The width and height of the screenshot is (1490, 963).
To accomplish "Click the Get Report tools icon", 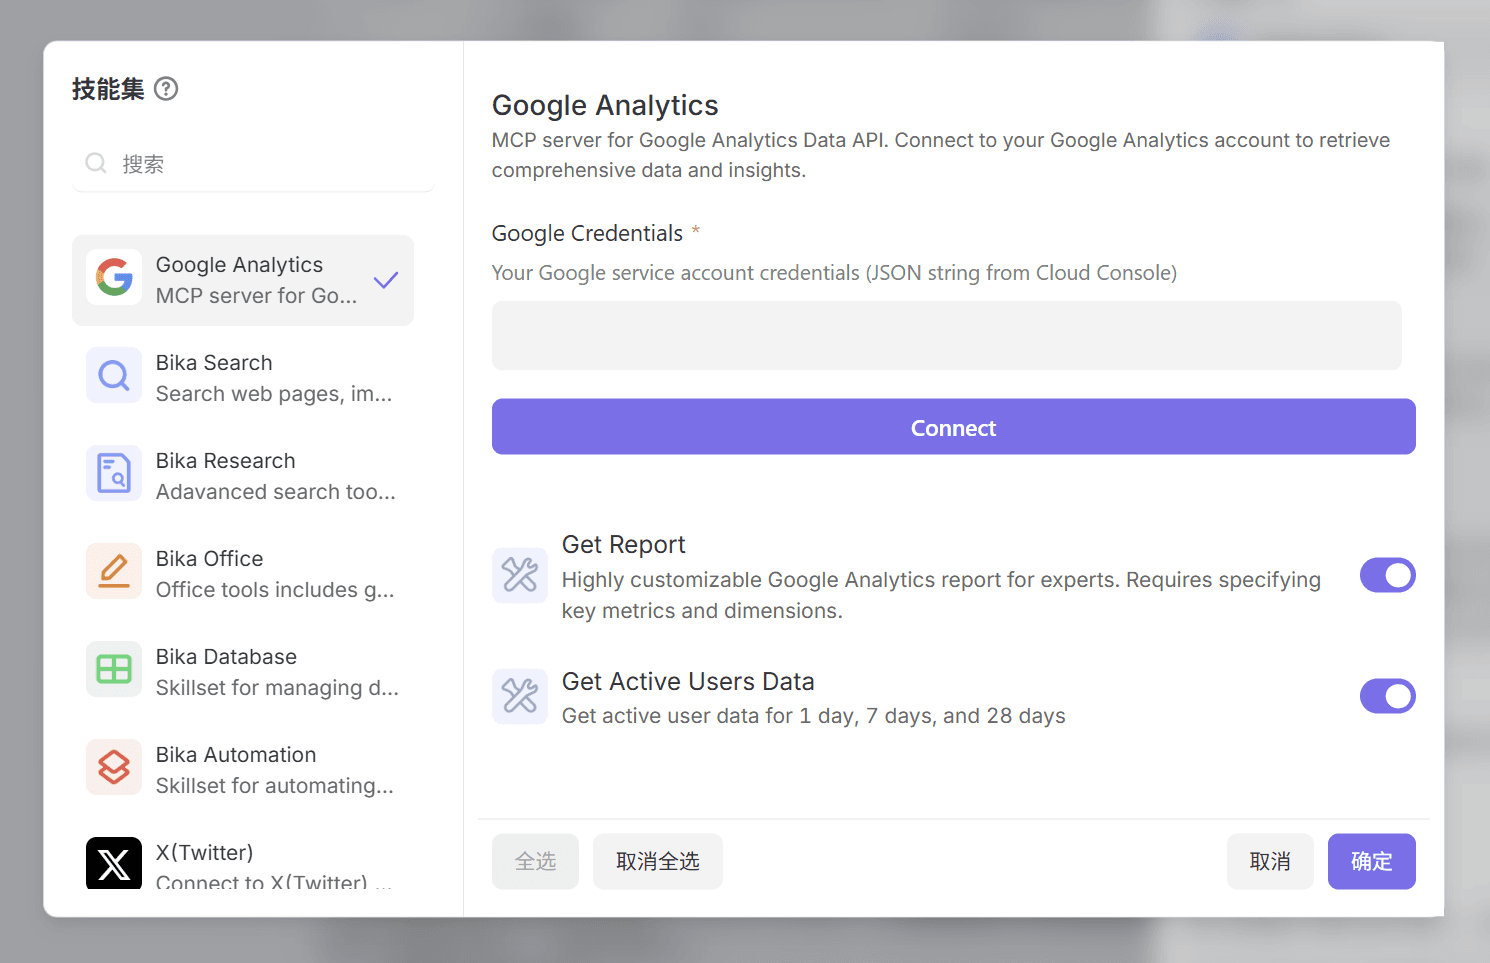I will pyautogui.click(x=519, y=575).
